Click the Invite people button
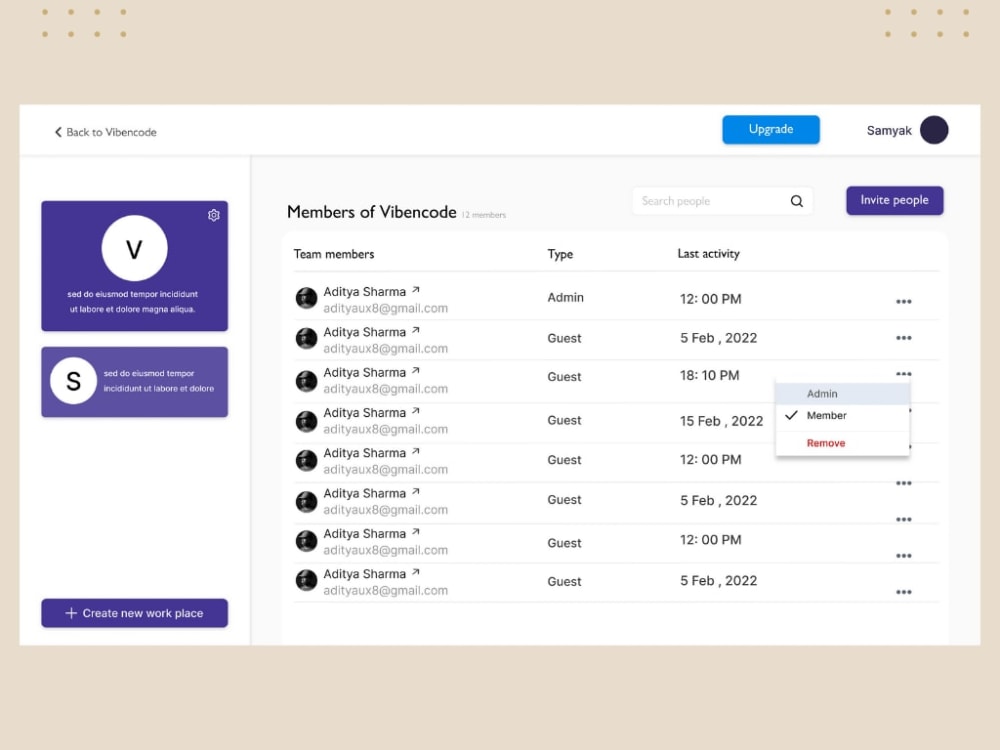This screenshot has width=1000, height=750. (x=894, y=200)
